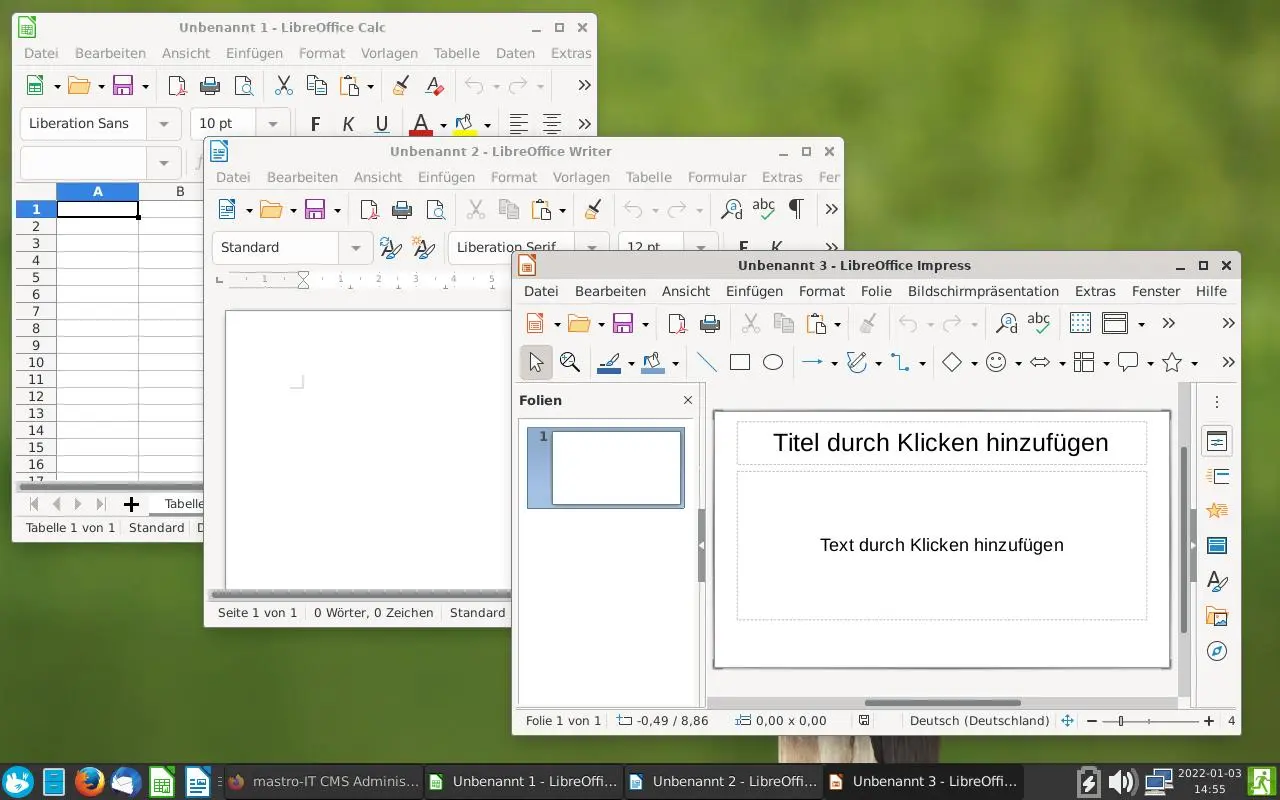Toggle italic (K) in Calc toolbar

point(348,124)
